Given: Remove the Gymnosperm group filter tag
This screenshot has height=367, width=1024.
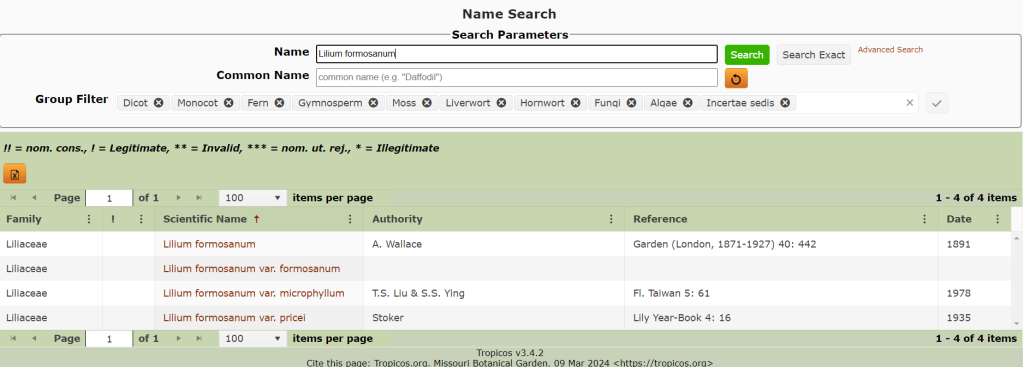Looking at the screenshot, I should 373,103.
